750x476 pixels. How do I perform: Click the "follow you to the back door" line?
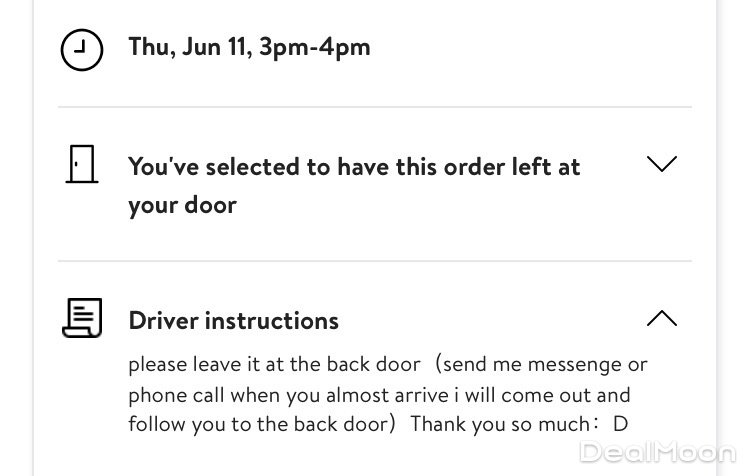pos(256,423)
